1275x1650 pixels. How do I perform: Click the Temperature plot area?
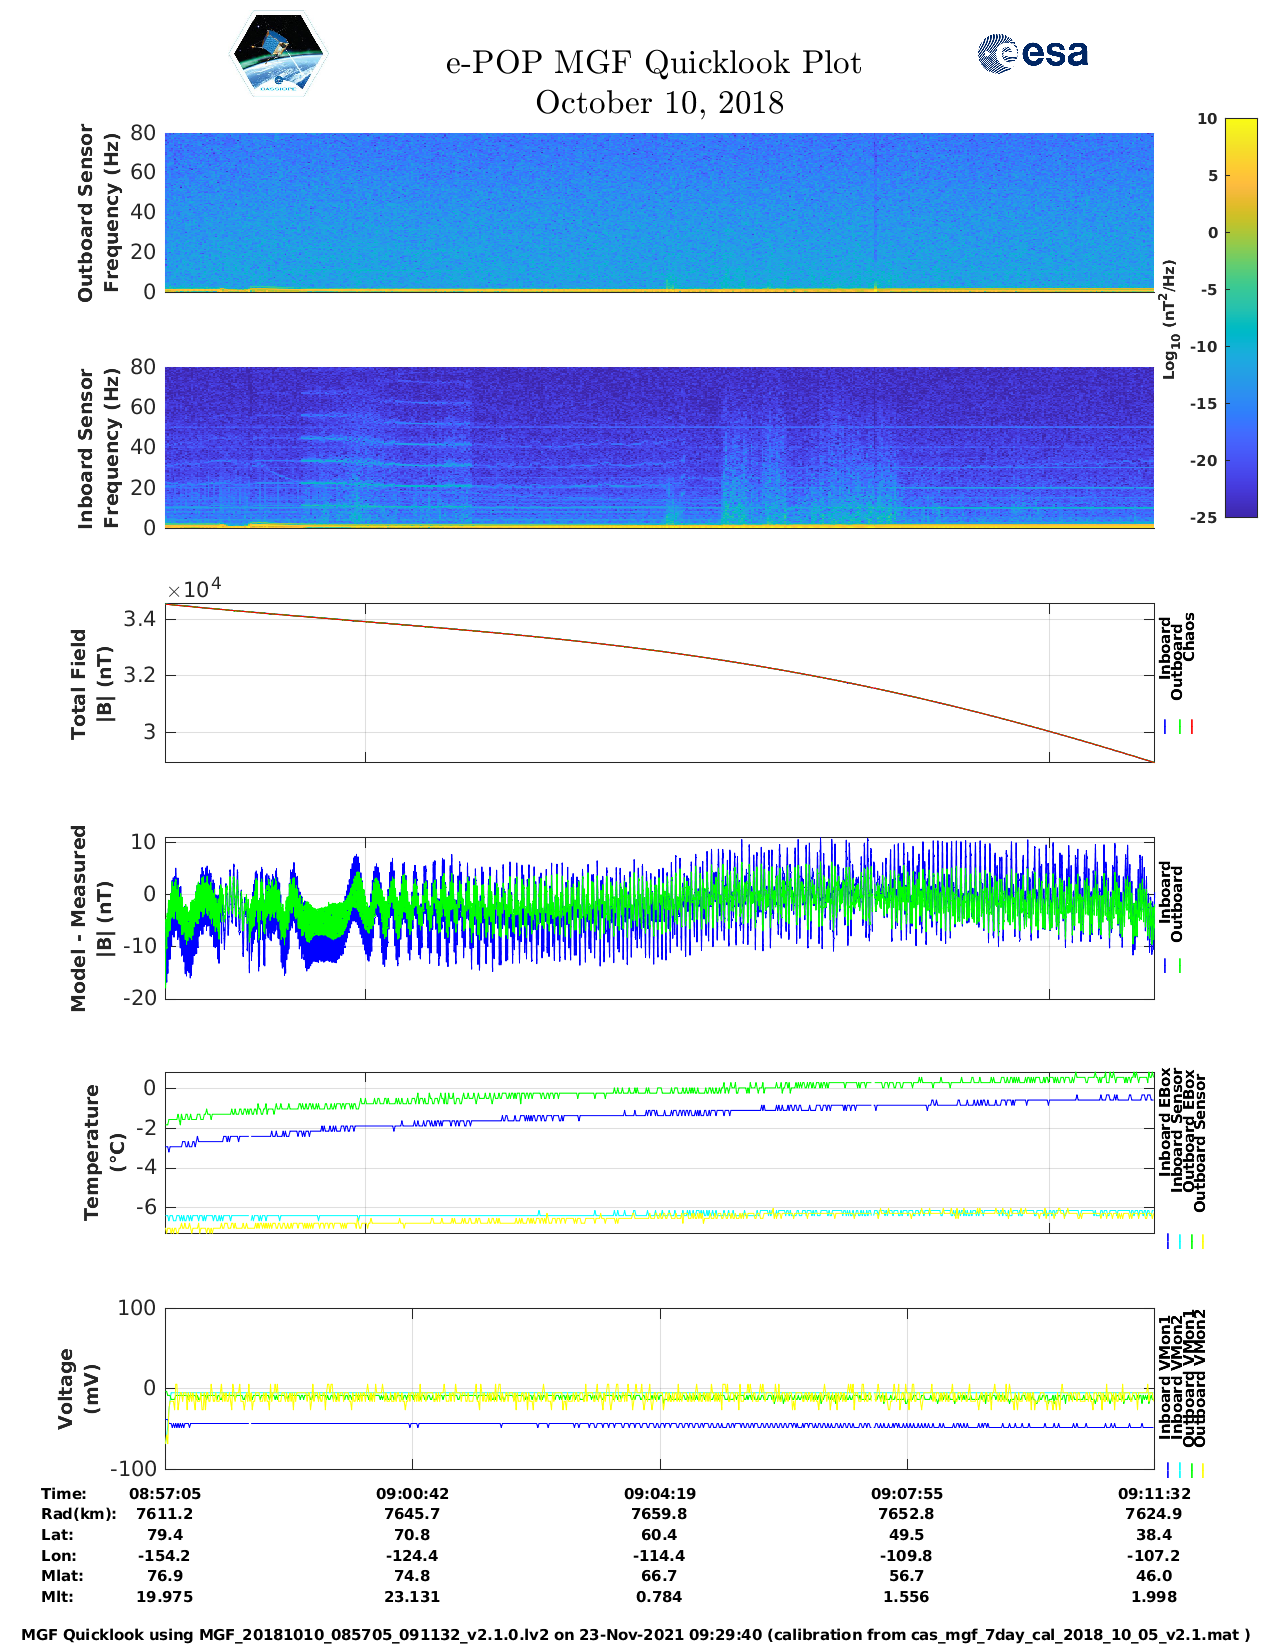click(659, 1153)
